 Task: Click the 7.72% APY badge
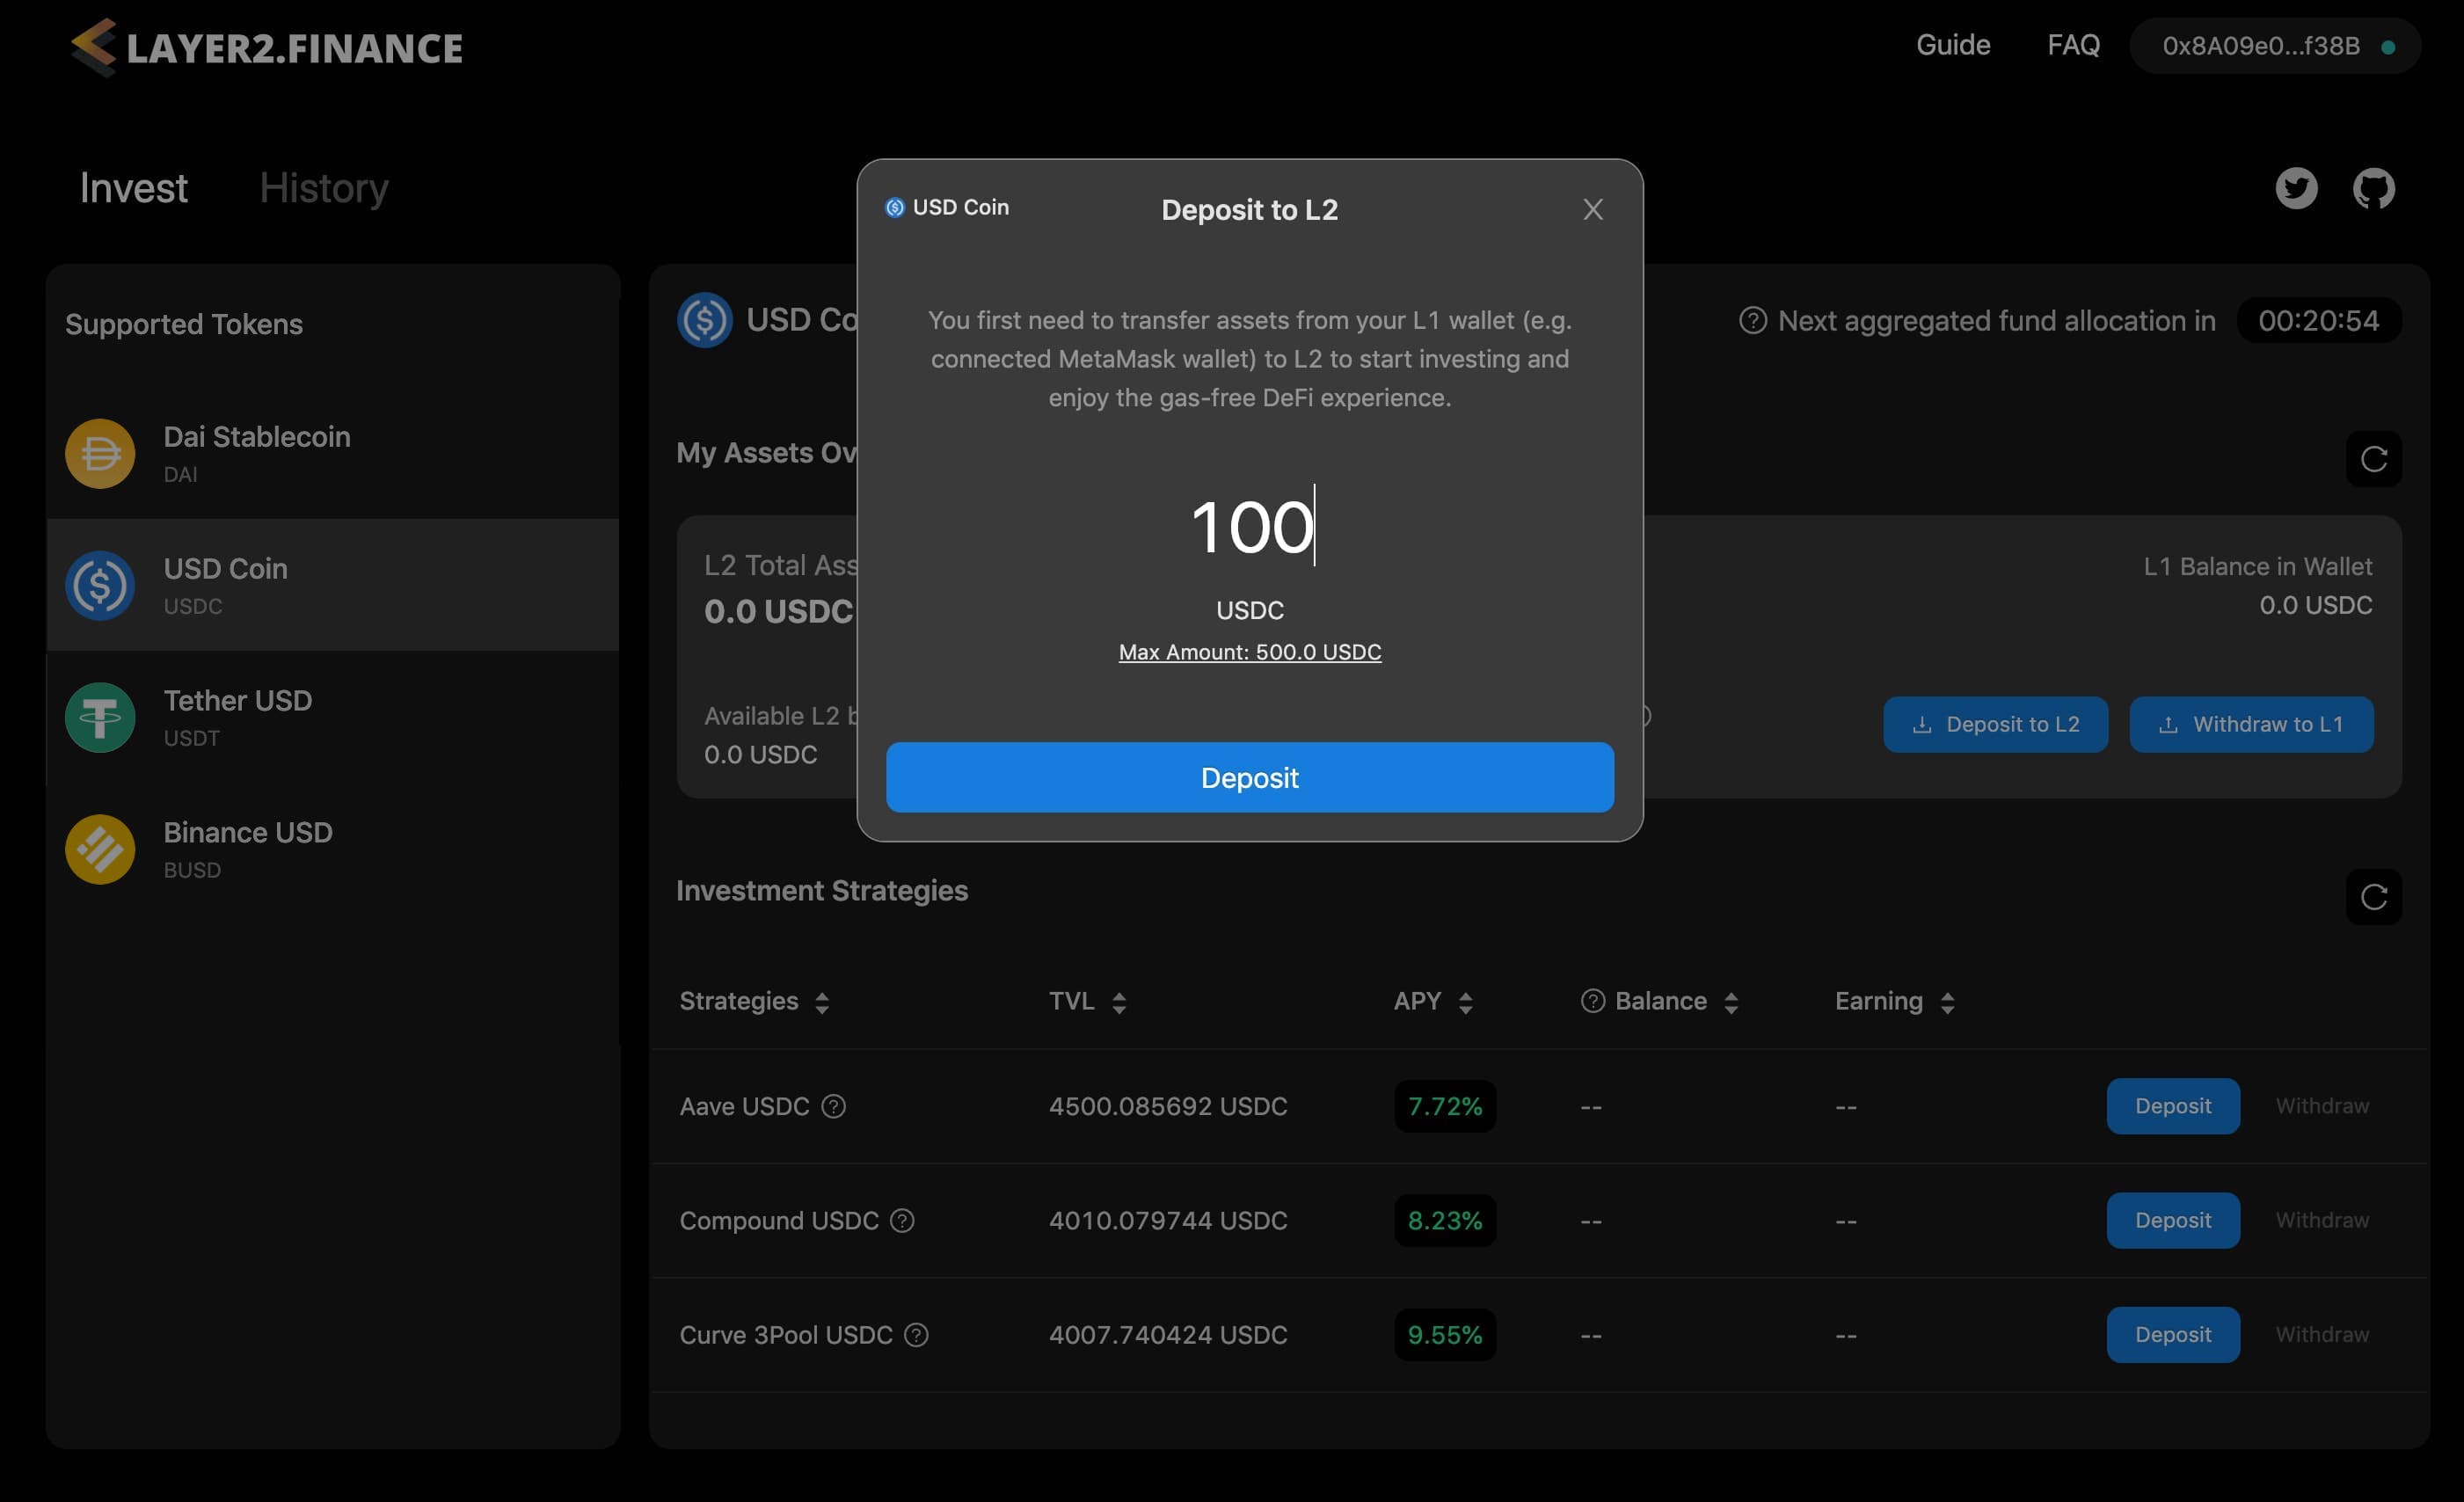tap(1445, 1106)
